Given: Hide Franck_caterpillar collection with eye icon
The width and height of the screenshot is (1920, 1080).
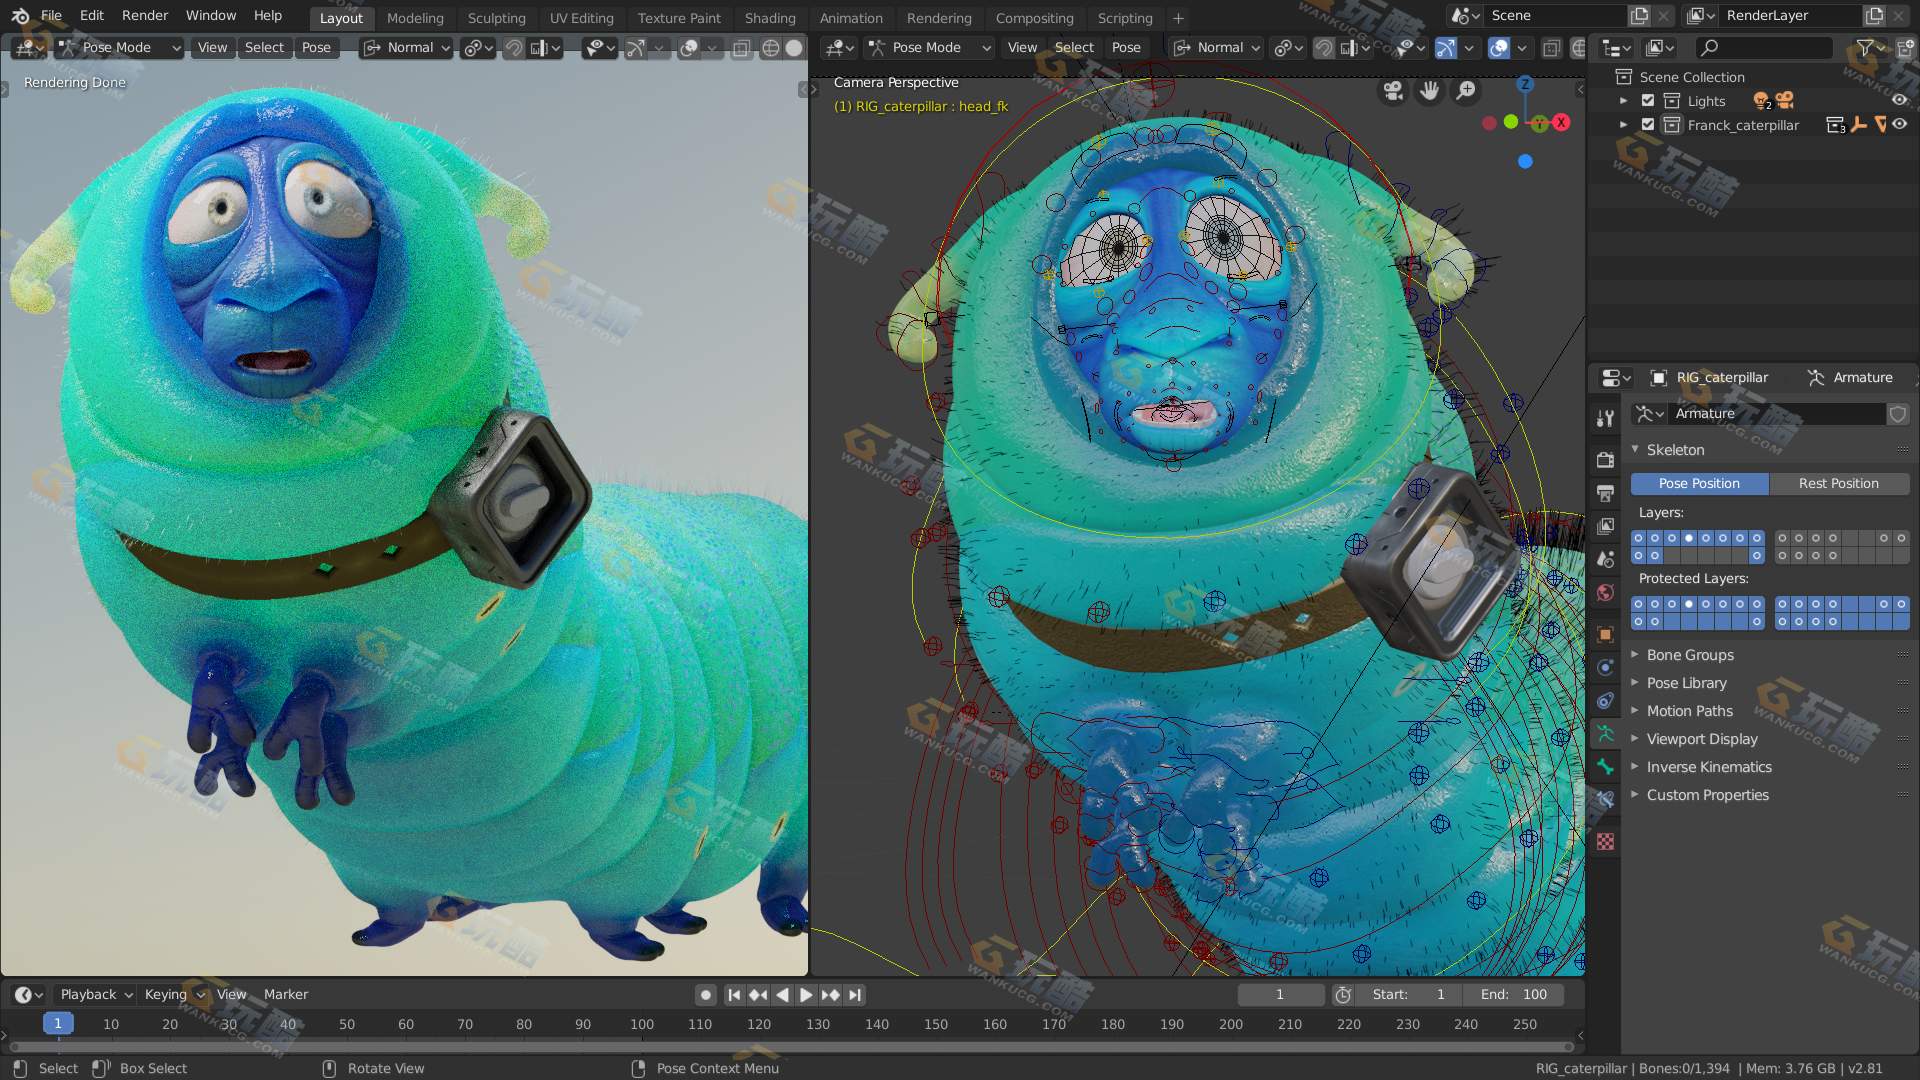Looking at the screenshot, I should (x=1899, y=125).
